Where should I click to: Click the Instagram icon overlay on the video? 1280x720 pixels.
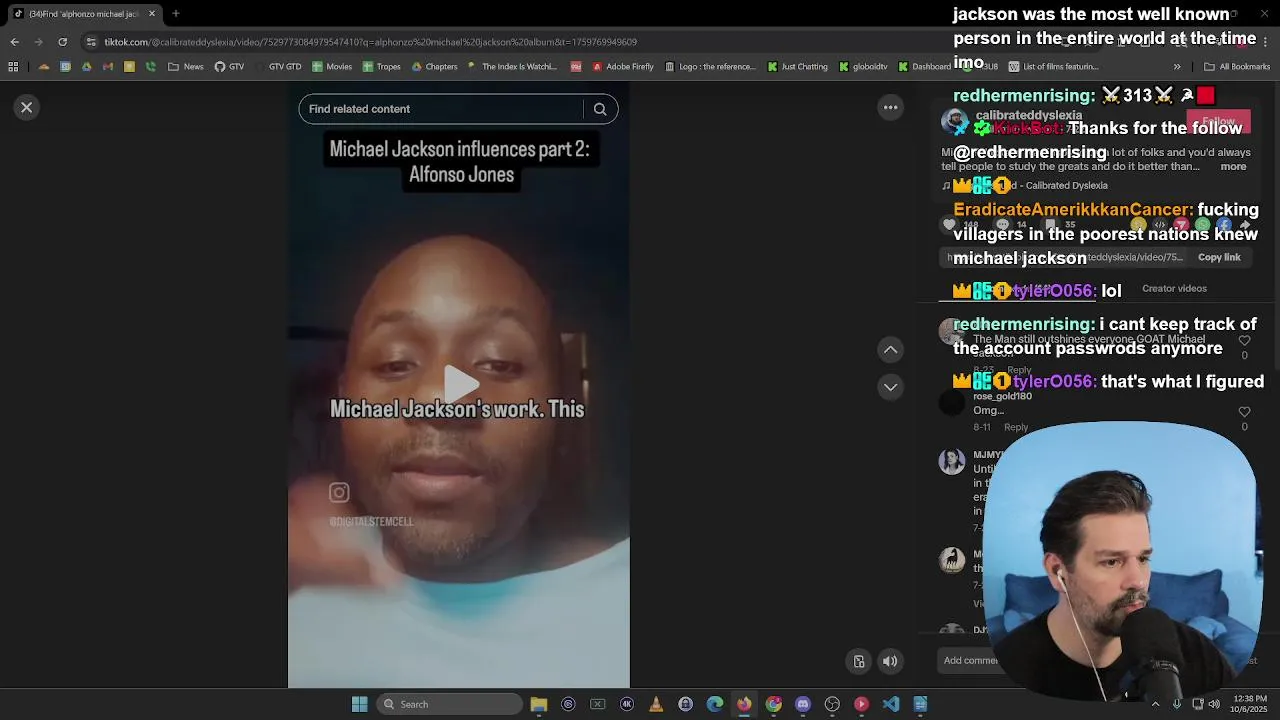pos(339,492)
